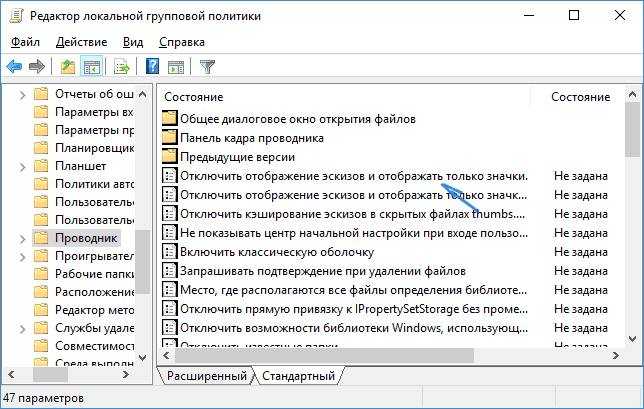Switch to the Стандартный tab
The image size is (644, 409).
299,376
